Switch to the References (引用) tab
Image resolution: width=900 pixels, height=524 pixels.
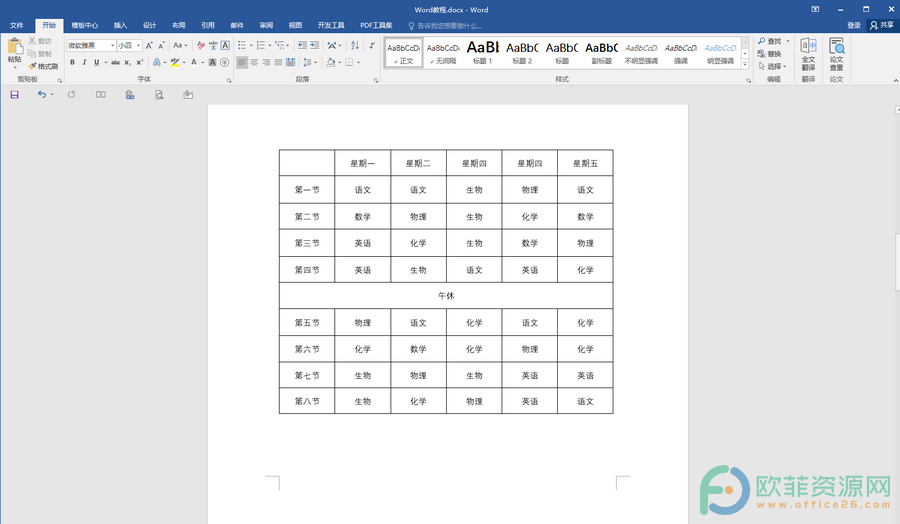click(x=208, y=25)
